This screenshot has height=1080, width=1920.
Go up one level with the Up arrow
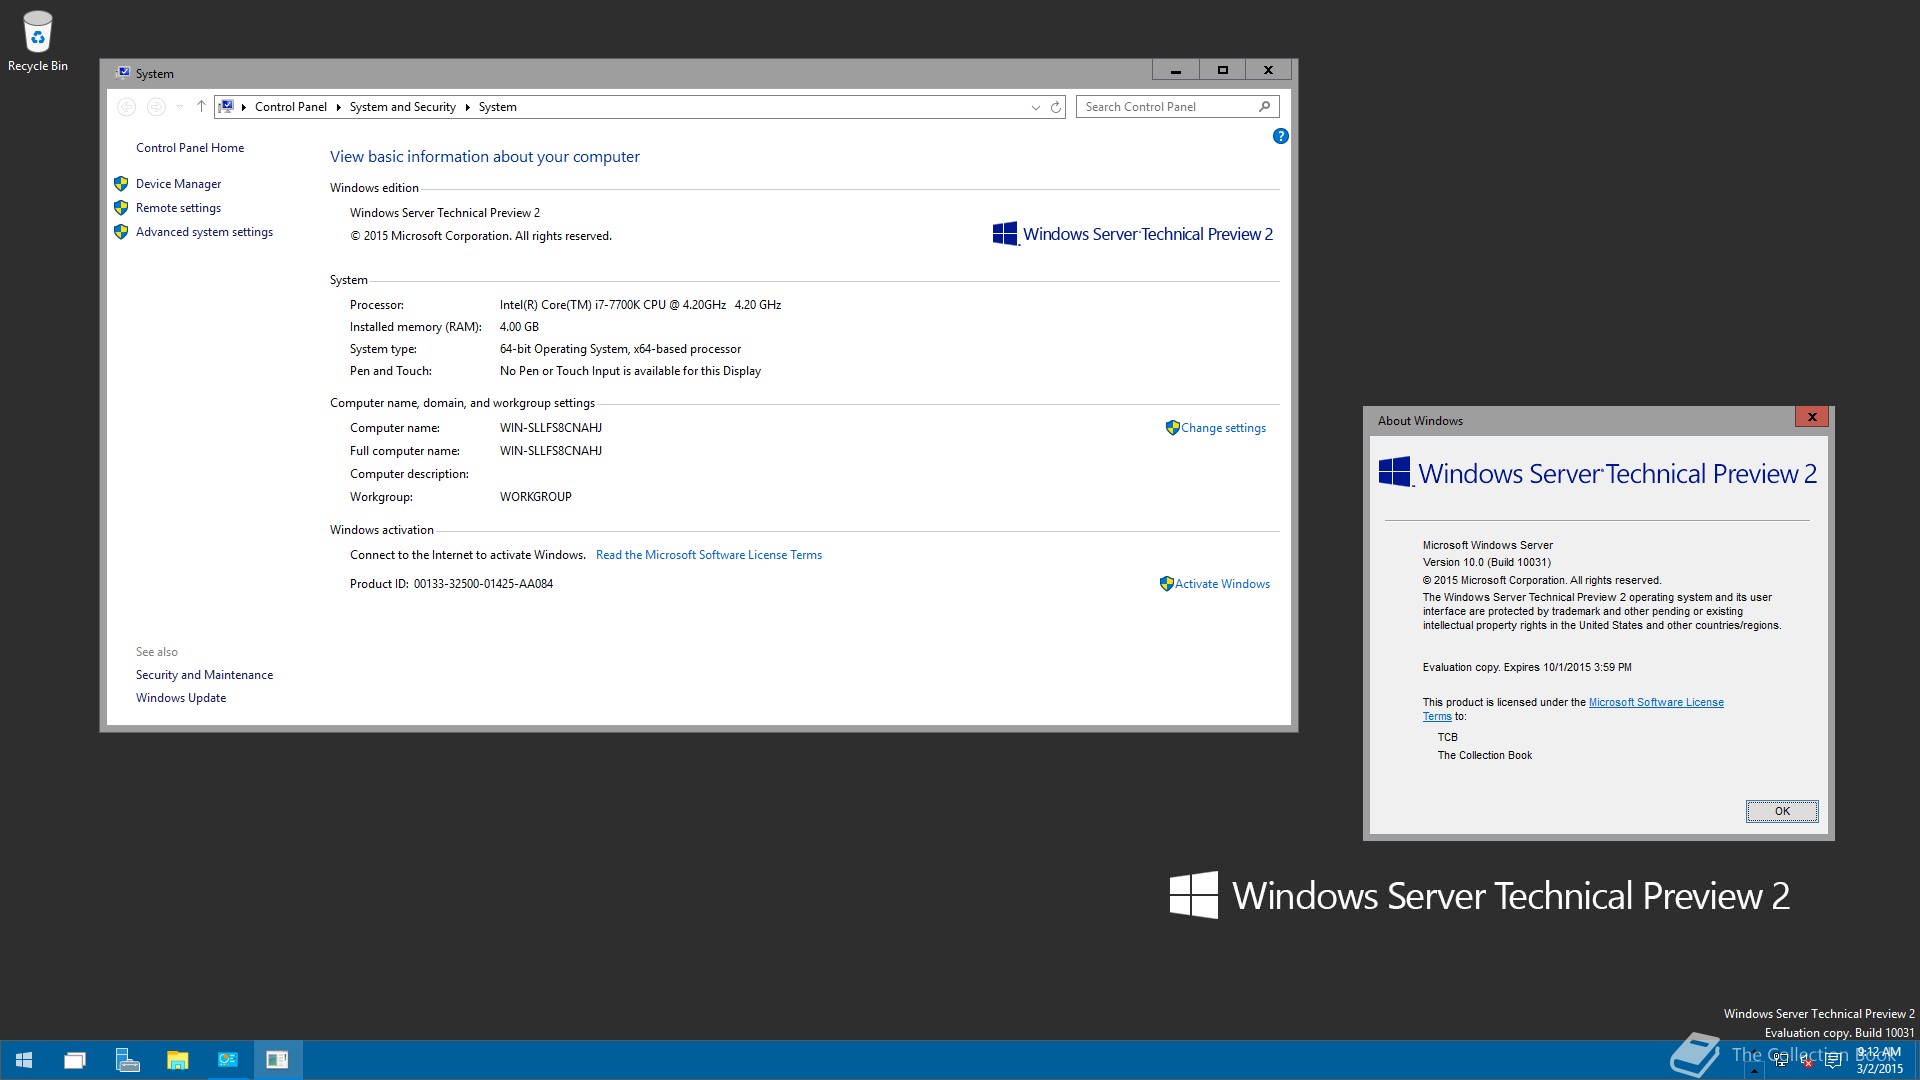click(x=201, y=107)
